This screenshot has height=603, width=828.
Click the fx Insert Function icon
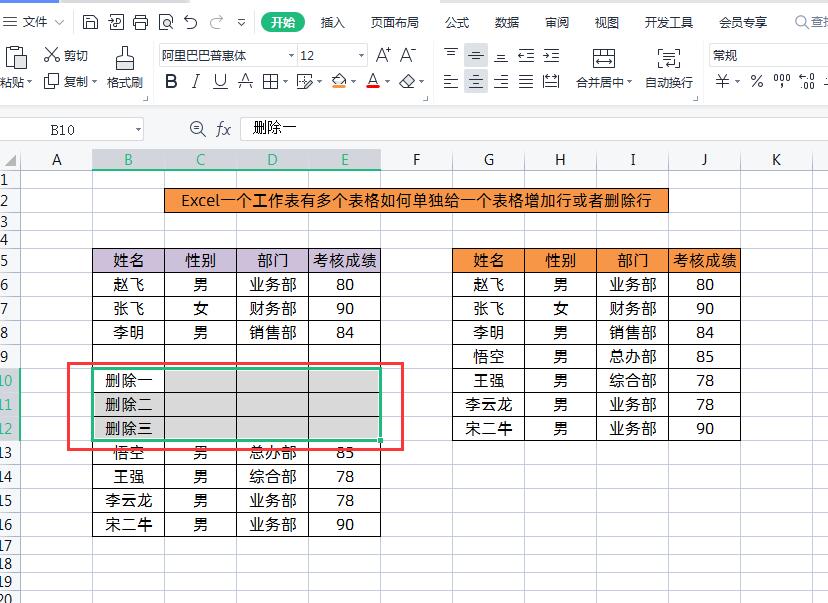pos(223,129)
